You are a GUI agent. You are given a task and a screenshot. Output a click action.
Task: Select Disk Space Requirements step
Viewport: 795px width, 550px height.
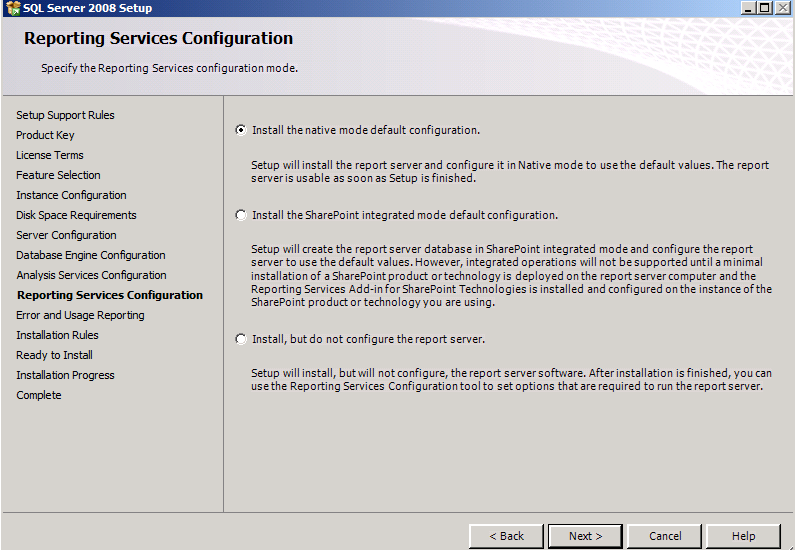[x=76, y=215]
